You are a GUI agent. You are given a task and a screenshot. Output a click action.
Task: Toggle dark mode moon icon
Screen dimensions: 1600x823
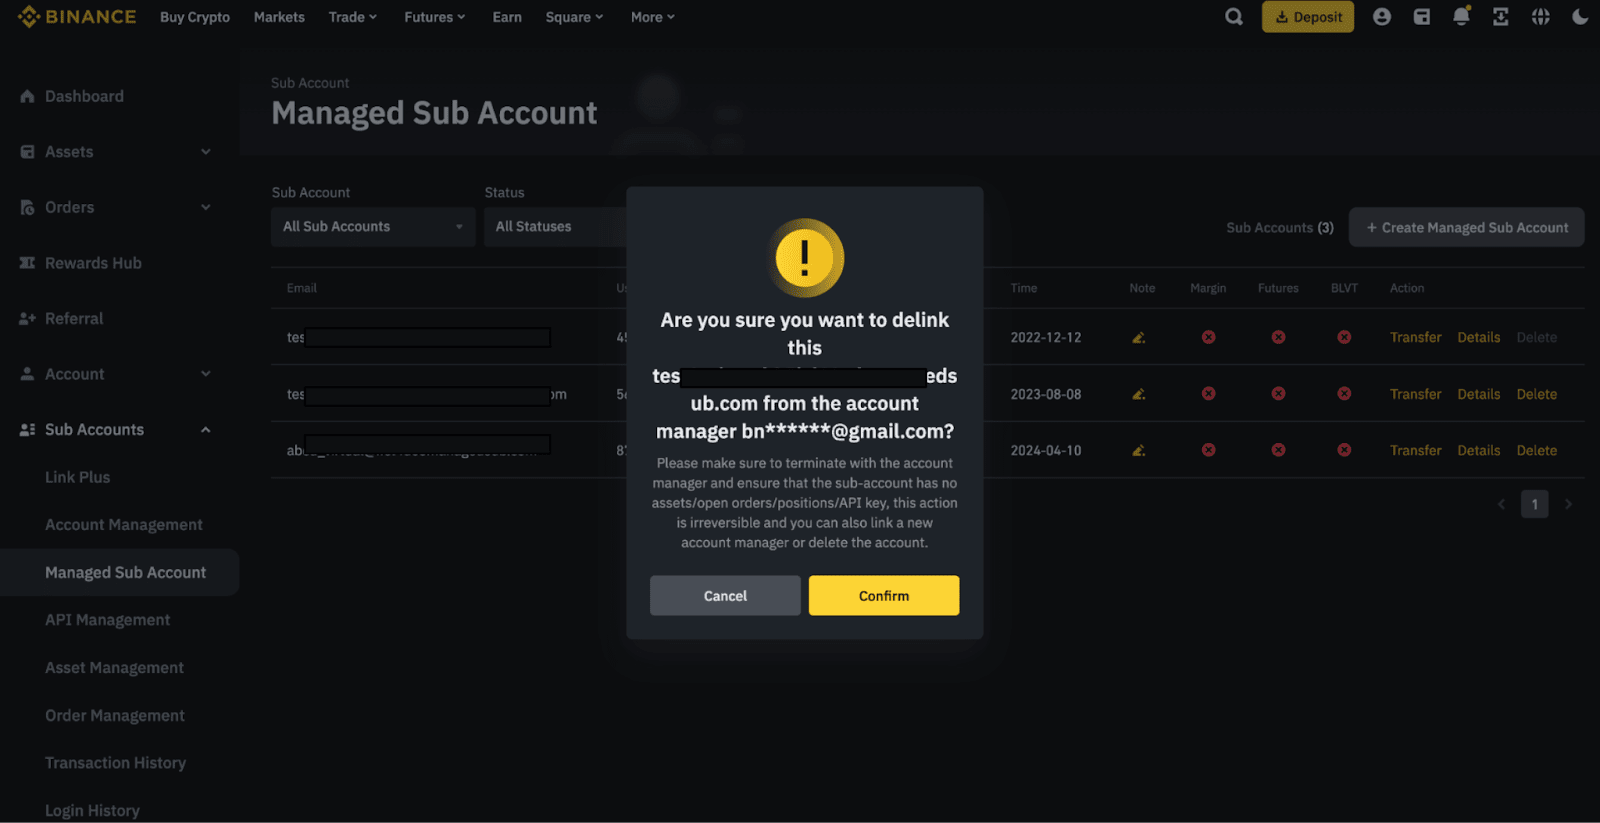pyautogui.click(x=1580, y=17)
